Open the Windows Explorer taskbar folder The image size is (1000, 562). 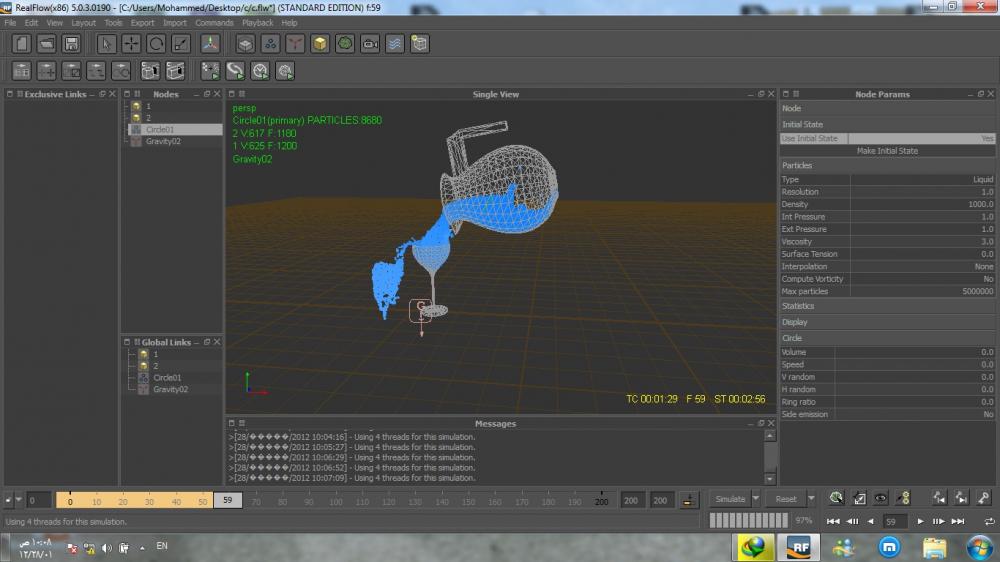(934, 547)
